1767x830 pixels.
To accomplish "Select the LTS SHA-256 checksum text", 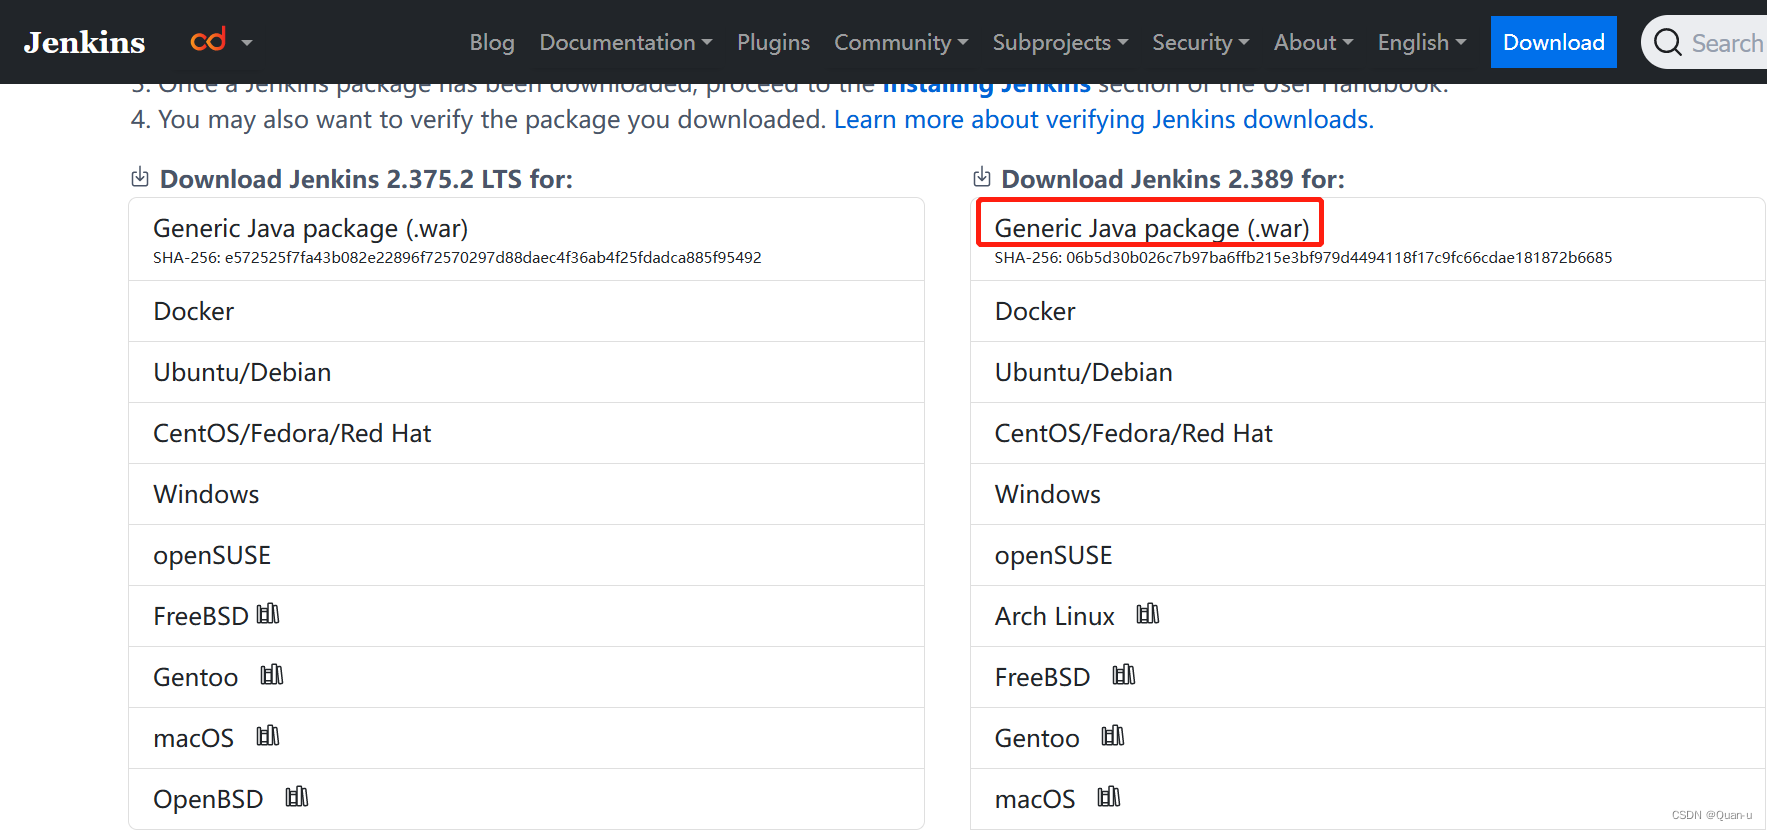I will click(457, 258).
